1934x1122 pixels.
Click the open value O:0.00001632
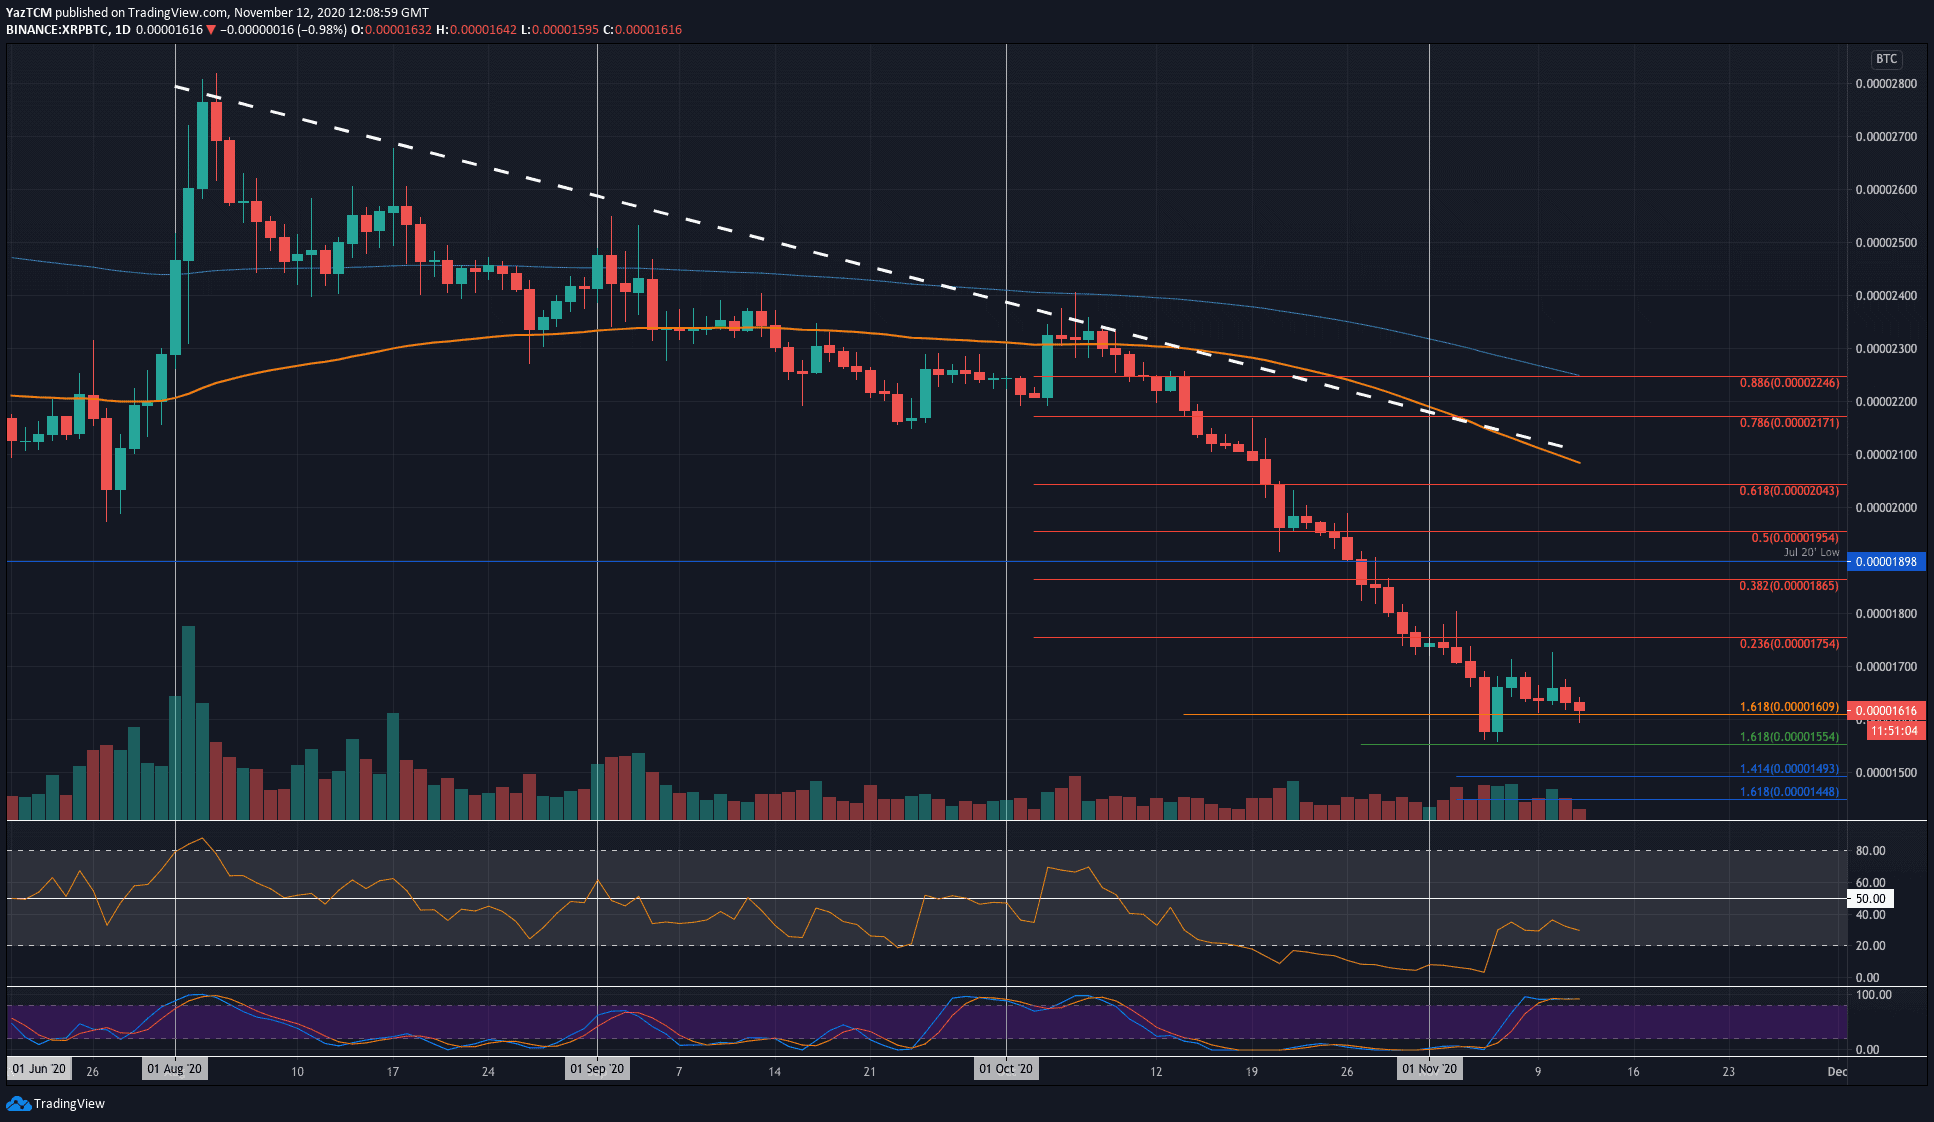pyautogui.click(x=391, y=29)
